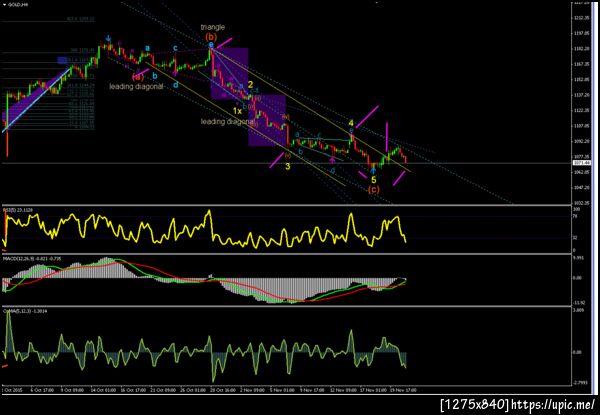Image resolution: width=600 pixels, height=415 pixels.
Task: Click the 1062.05 price scale value
Action: 581,172
